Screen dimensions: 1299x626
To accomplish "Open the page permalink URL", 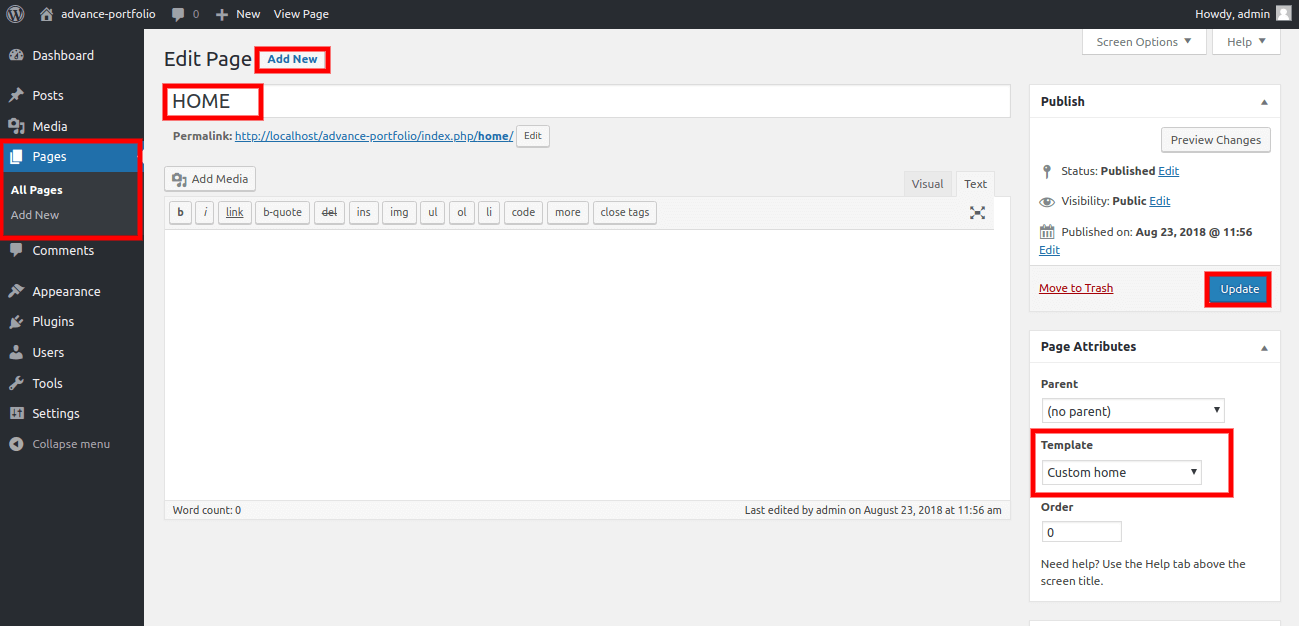I will (x=374, y=136).
